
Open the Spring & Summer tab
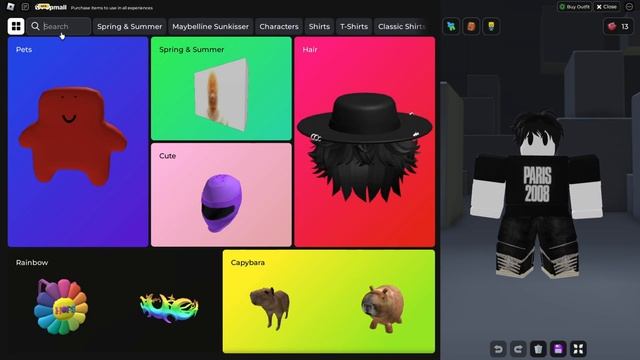[x=129, y=27]
